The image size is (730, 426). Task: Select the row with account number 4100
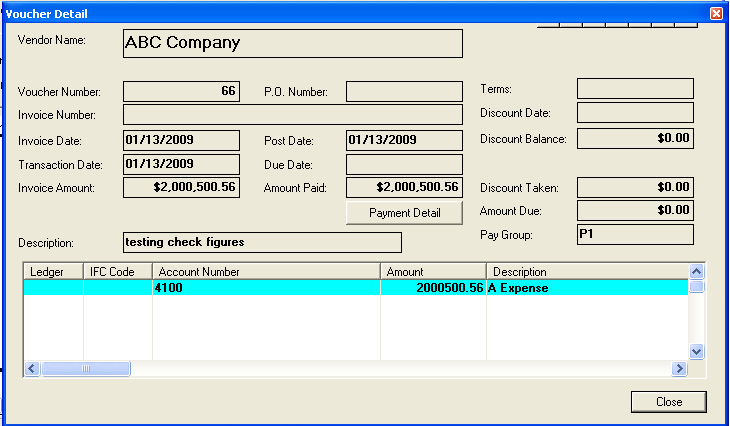(265, 288)
